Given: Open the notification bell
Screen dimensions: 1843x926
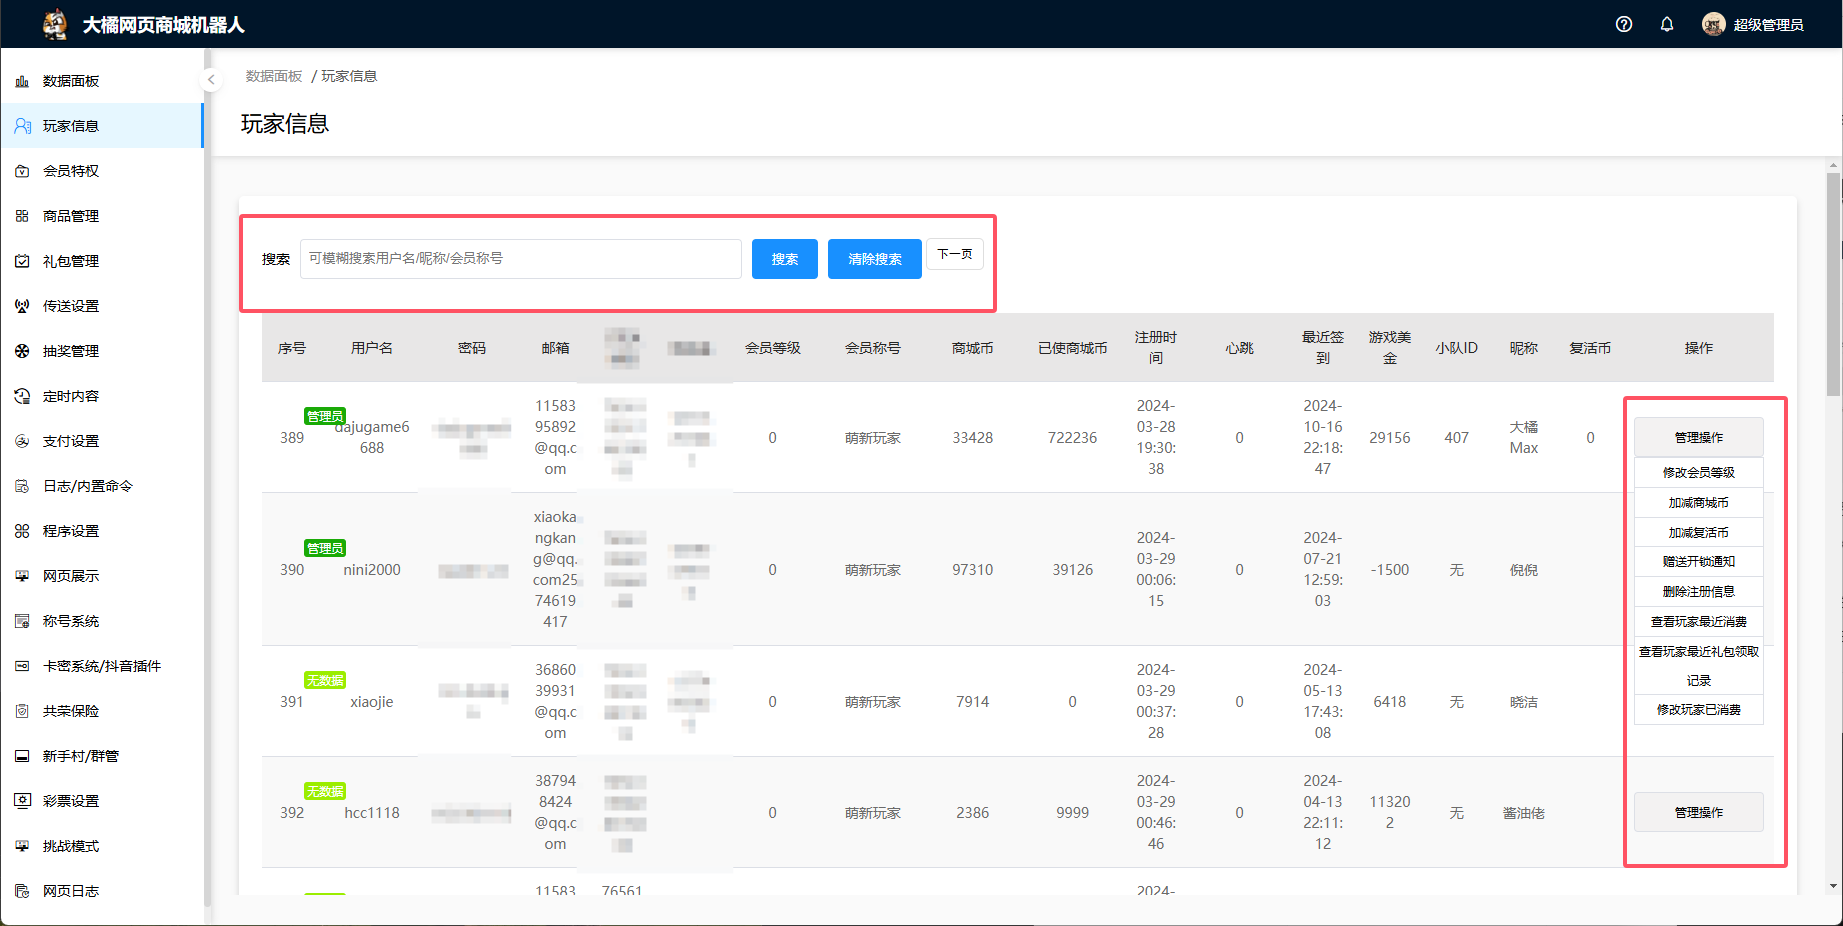Looking at the screenshot, I should click(x=1667, y=24).
